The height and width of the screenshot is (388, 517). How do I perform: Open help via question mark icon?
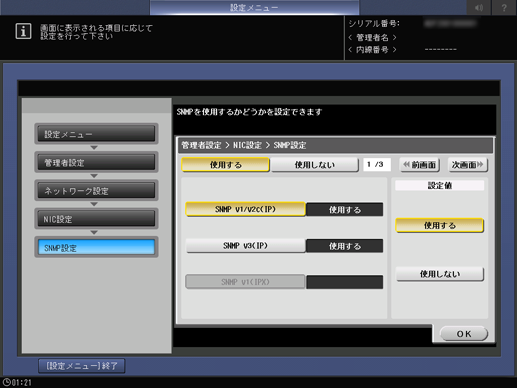504,7
